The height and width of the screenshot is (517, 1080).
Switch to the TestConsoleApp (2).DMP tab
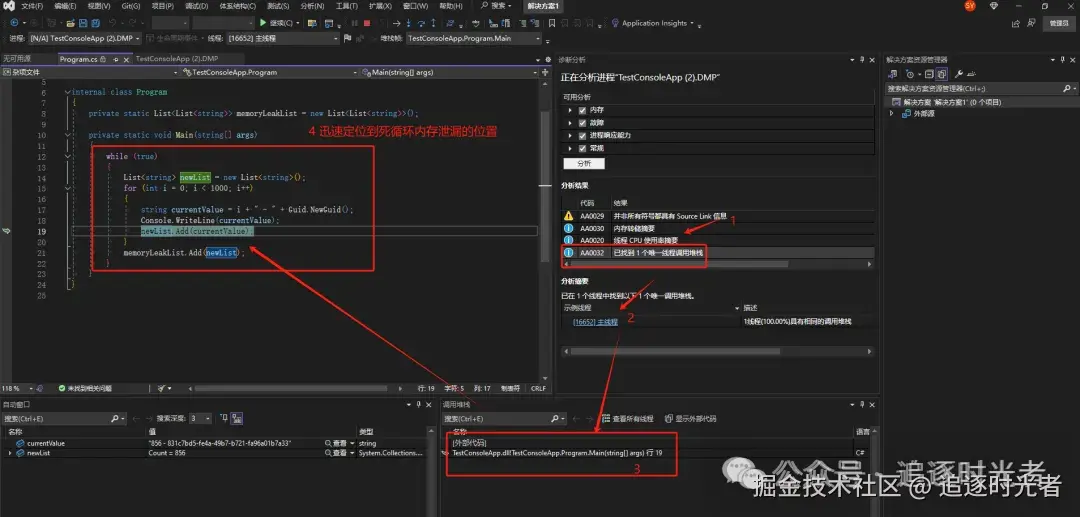coord(176,59)
